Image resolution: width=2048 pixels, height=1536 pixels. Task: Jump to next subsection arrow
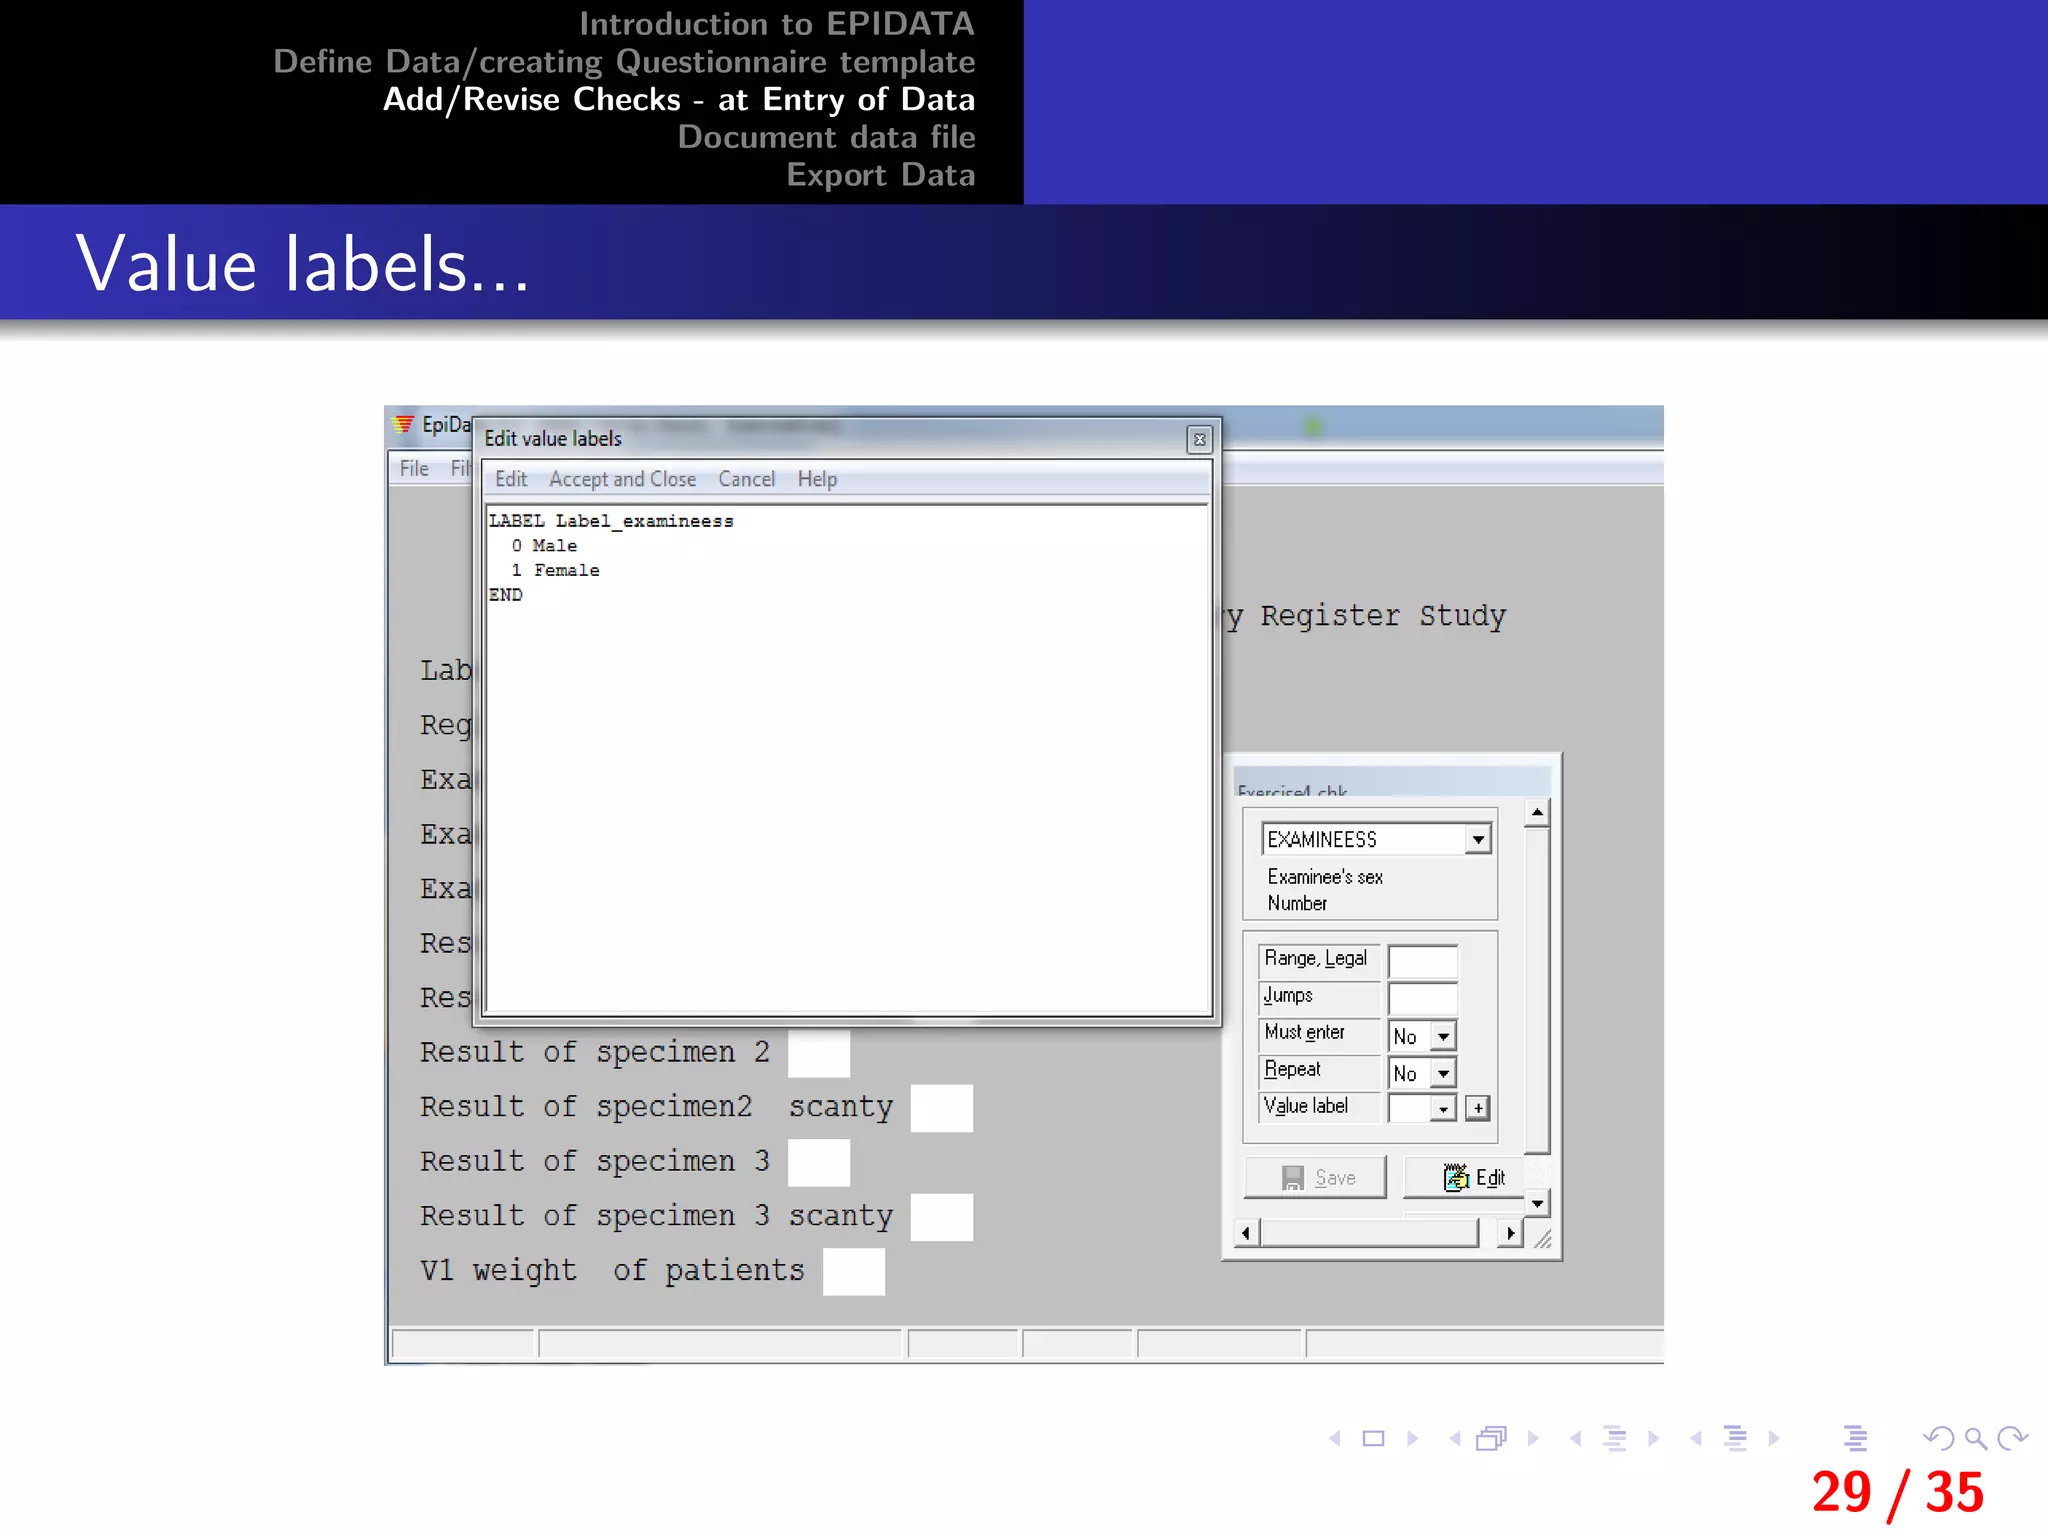click(1653, 1439)
